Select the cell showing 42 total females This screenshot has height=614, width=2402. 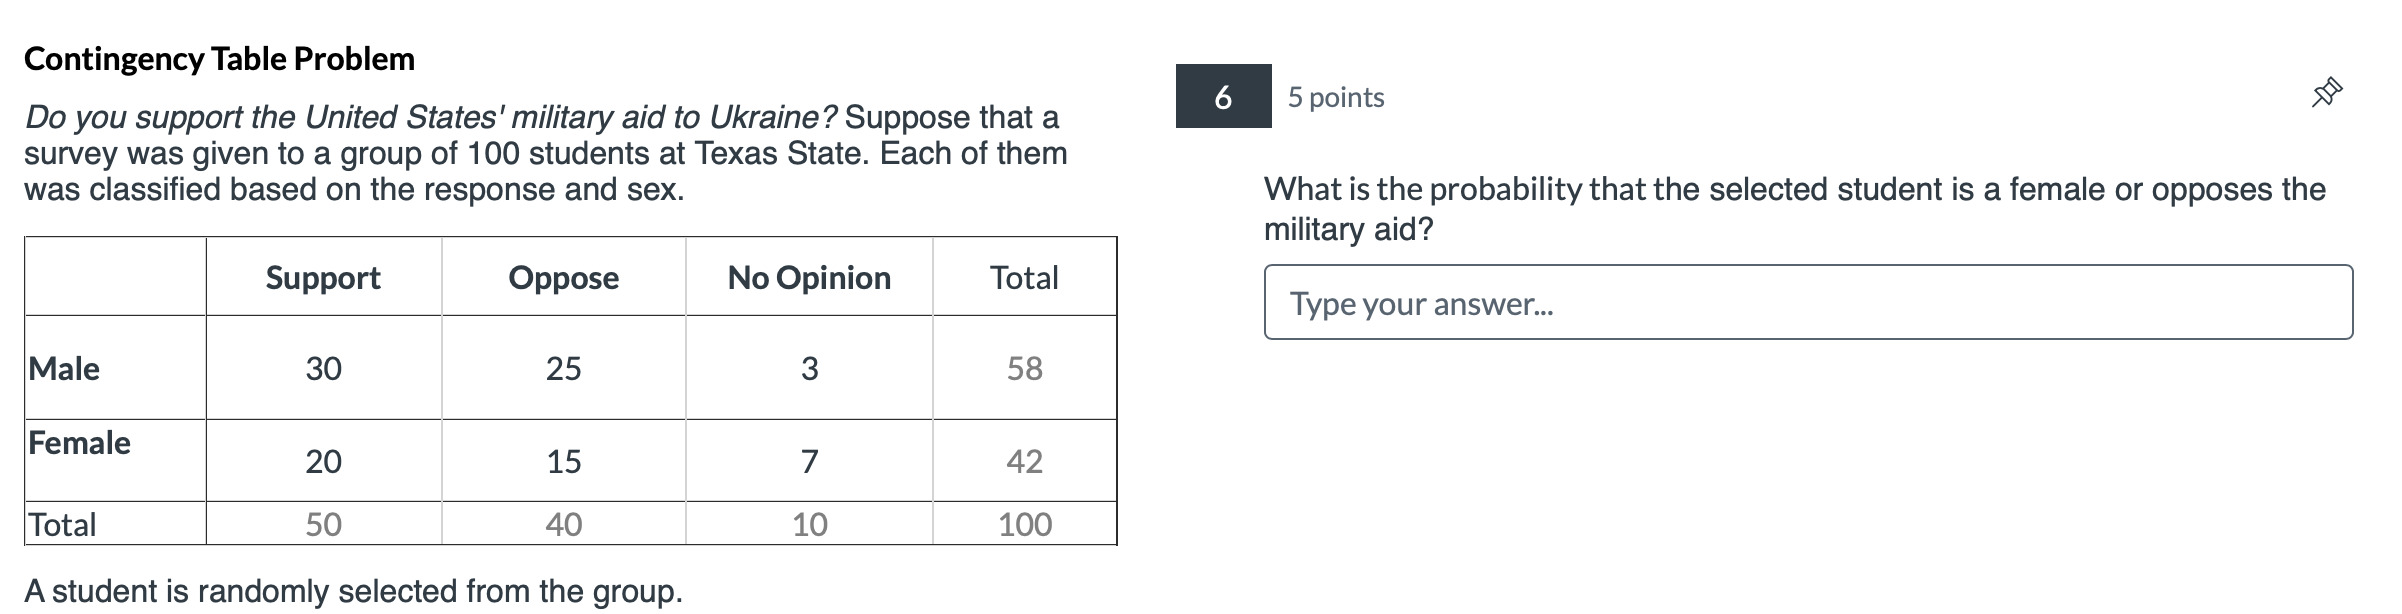tap(1023, 461)
